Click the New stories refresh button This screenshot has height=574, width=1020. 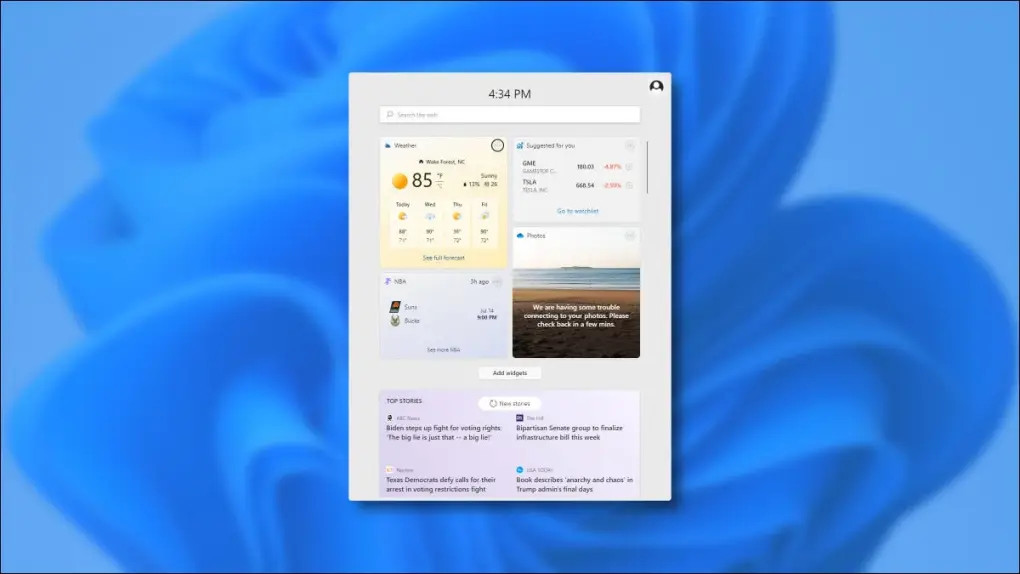tap(509, 403)
